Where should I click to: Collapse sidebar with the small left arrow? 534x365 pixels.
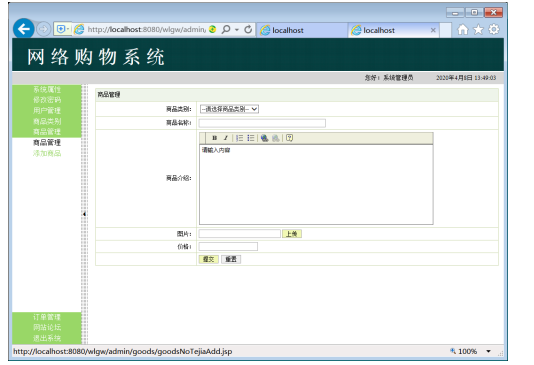tap(84, 214)
